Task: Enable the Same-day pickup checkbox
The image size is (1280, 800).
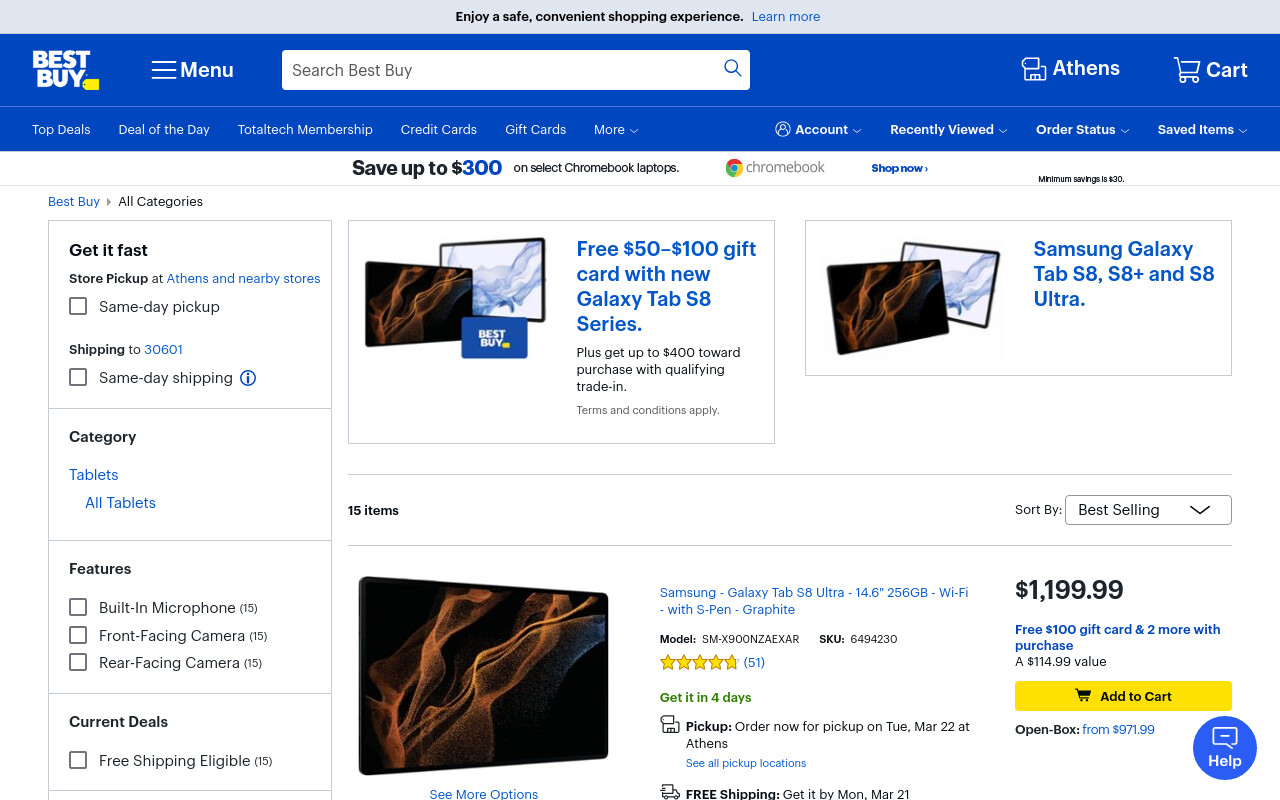Action: 78,306
